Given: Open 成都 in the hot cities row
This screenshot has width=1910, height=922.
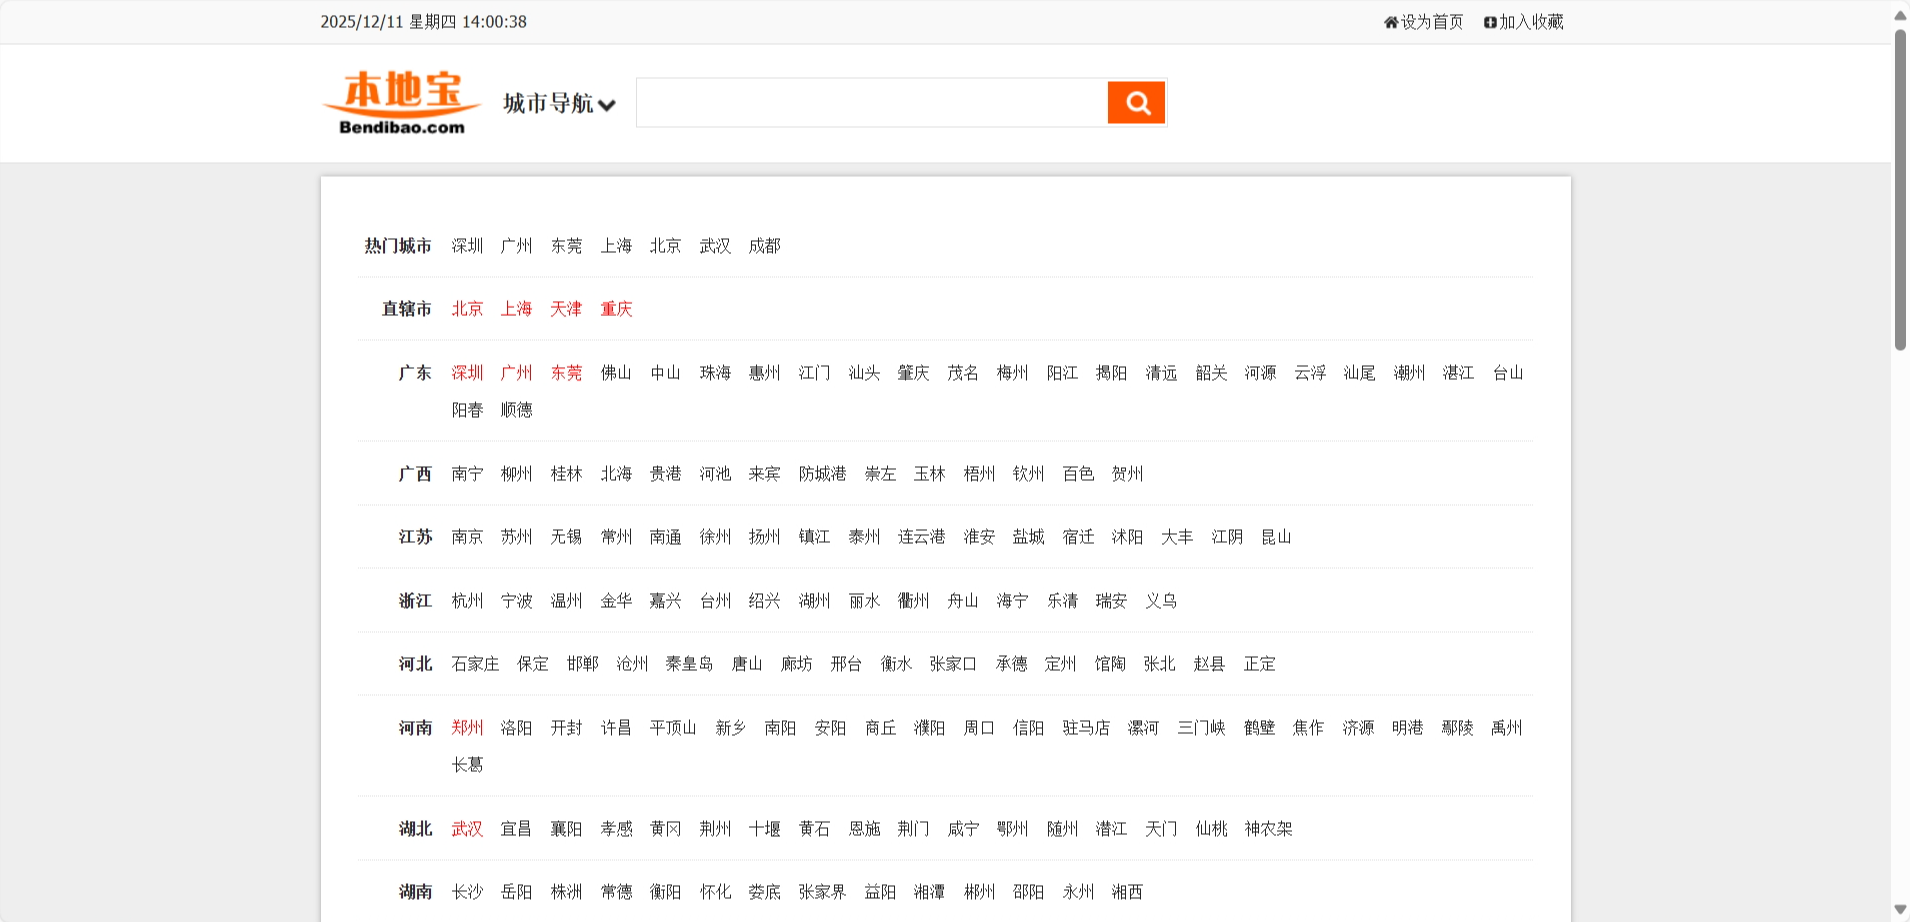Looking at the screenshot, I should pos(764,246).
